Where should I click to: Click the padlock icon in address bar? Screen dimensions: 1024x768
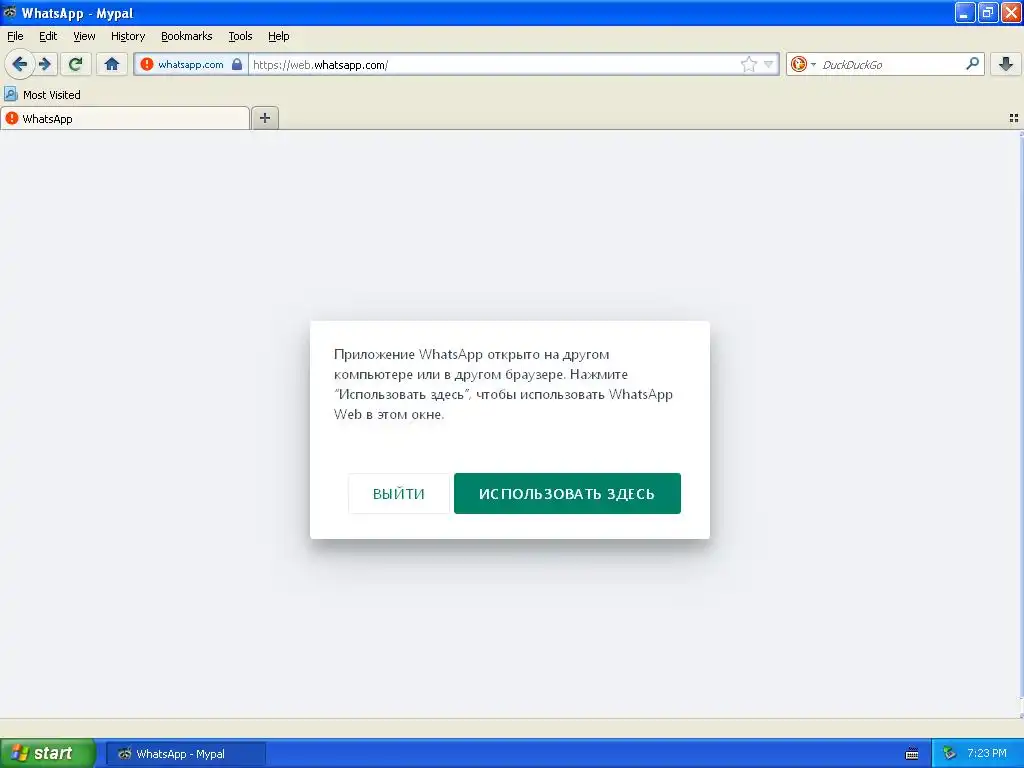click(237, 64)
